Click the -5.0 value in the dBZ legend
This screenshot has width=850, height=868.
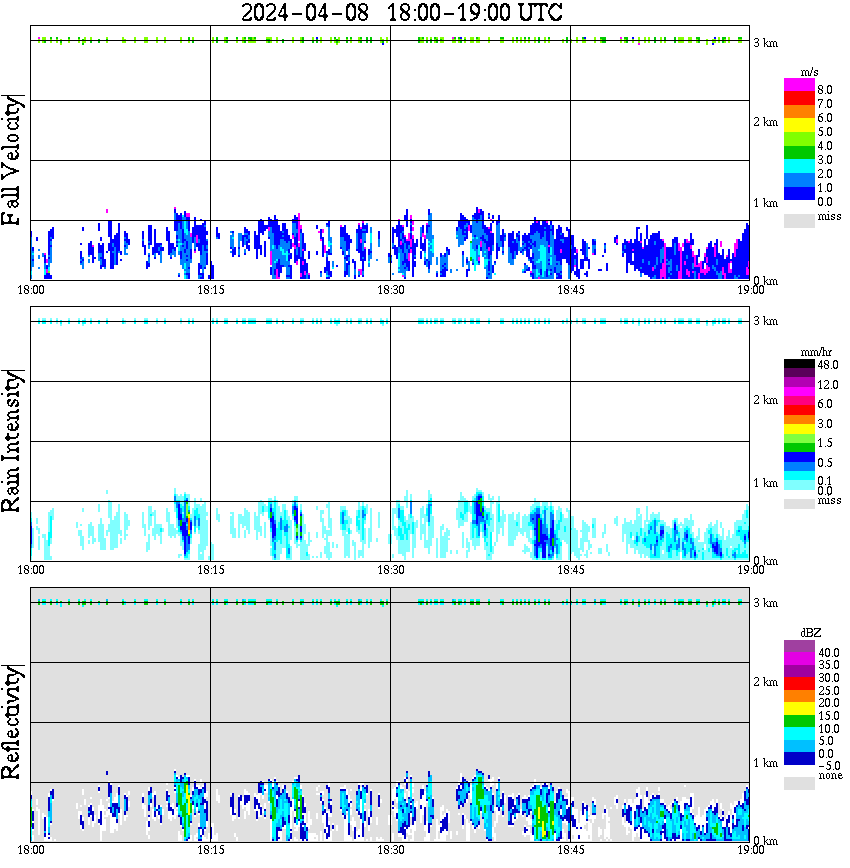[829, 766]
